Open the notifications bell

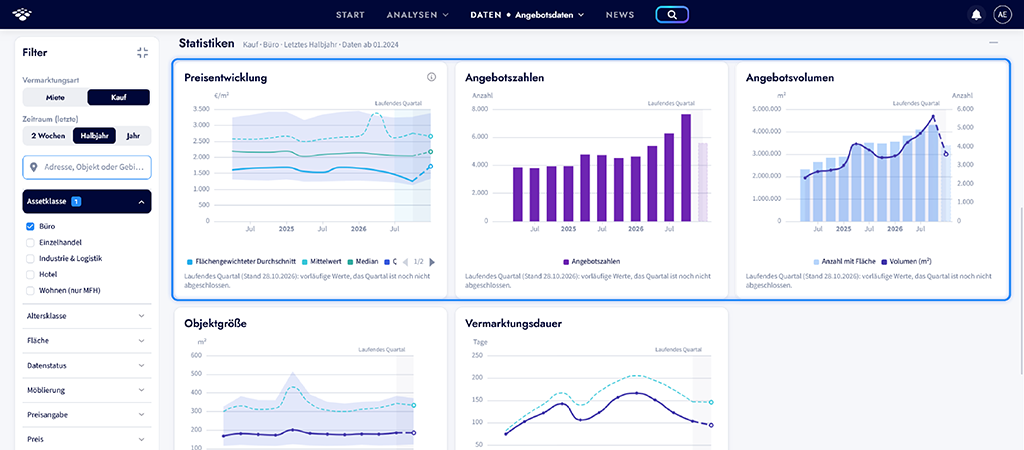pyautogui.click(x=976, y=14)
